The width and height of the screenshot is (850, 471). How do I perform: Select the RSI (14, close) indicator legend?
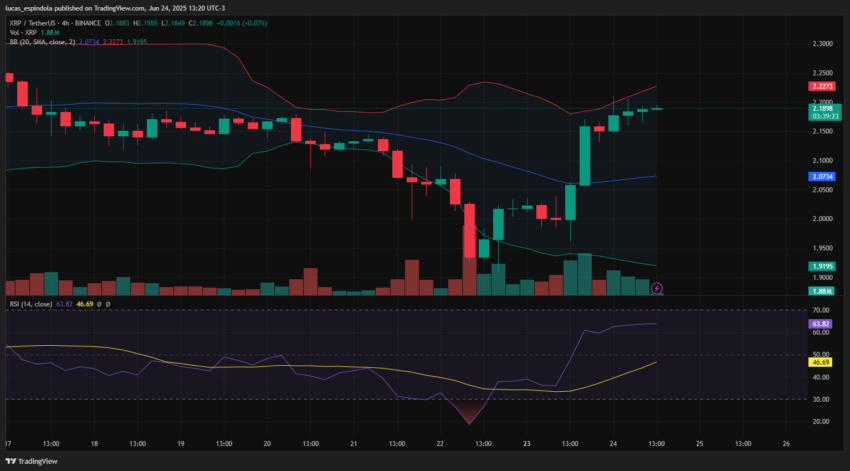click(31, 304)
